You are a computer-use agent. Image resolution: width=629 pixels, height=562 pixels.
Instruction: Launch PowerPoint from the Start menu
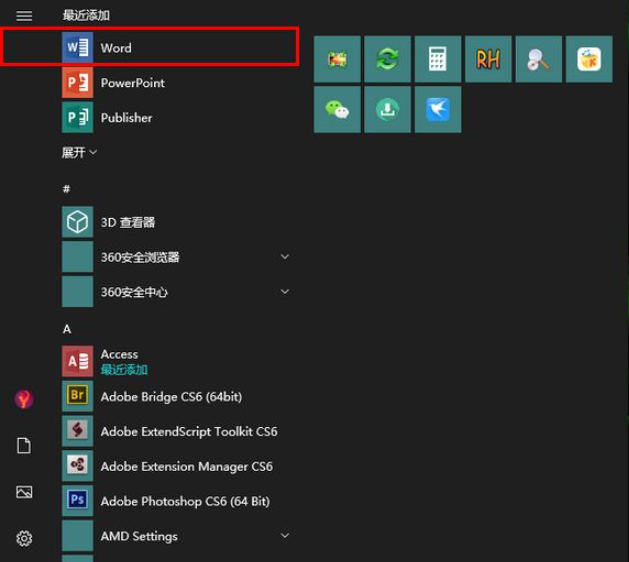pyautogui.click(x=132, y=83)
